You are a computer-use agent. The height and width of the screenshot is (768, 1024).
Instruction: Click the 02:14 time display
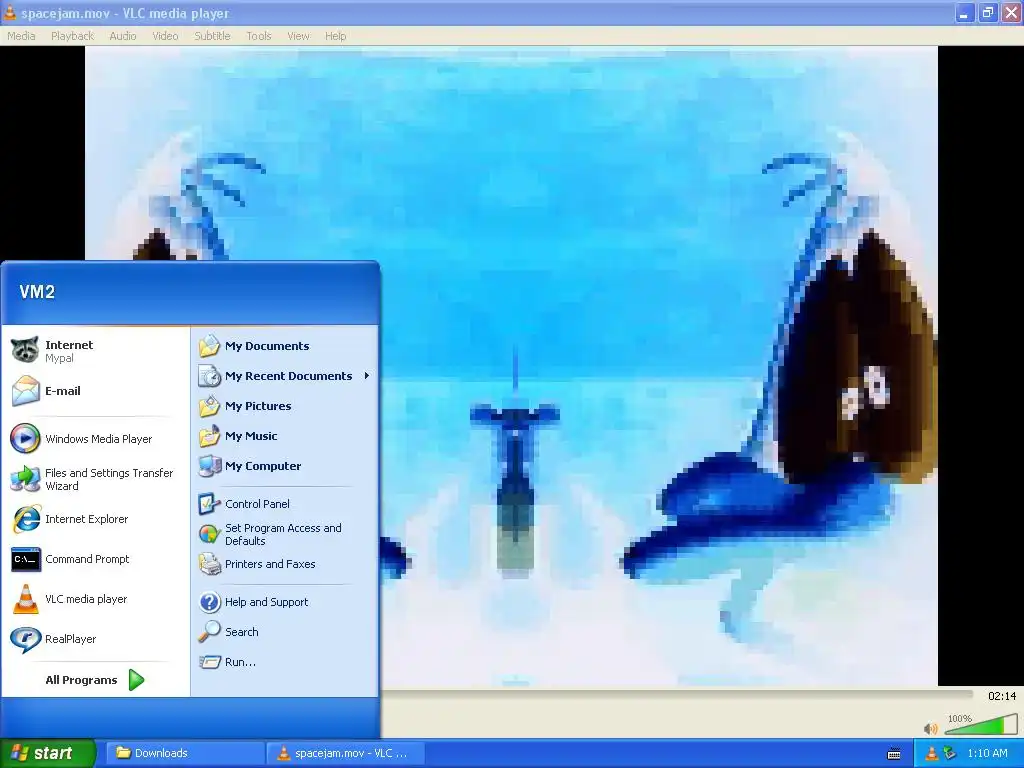(1002, 696)
